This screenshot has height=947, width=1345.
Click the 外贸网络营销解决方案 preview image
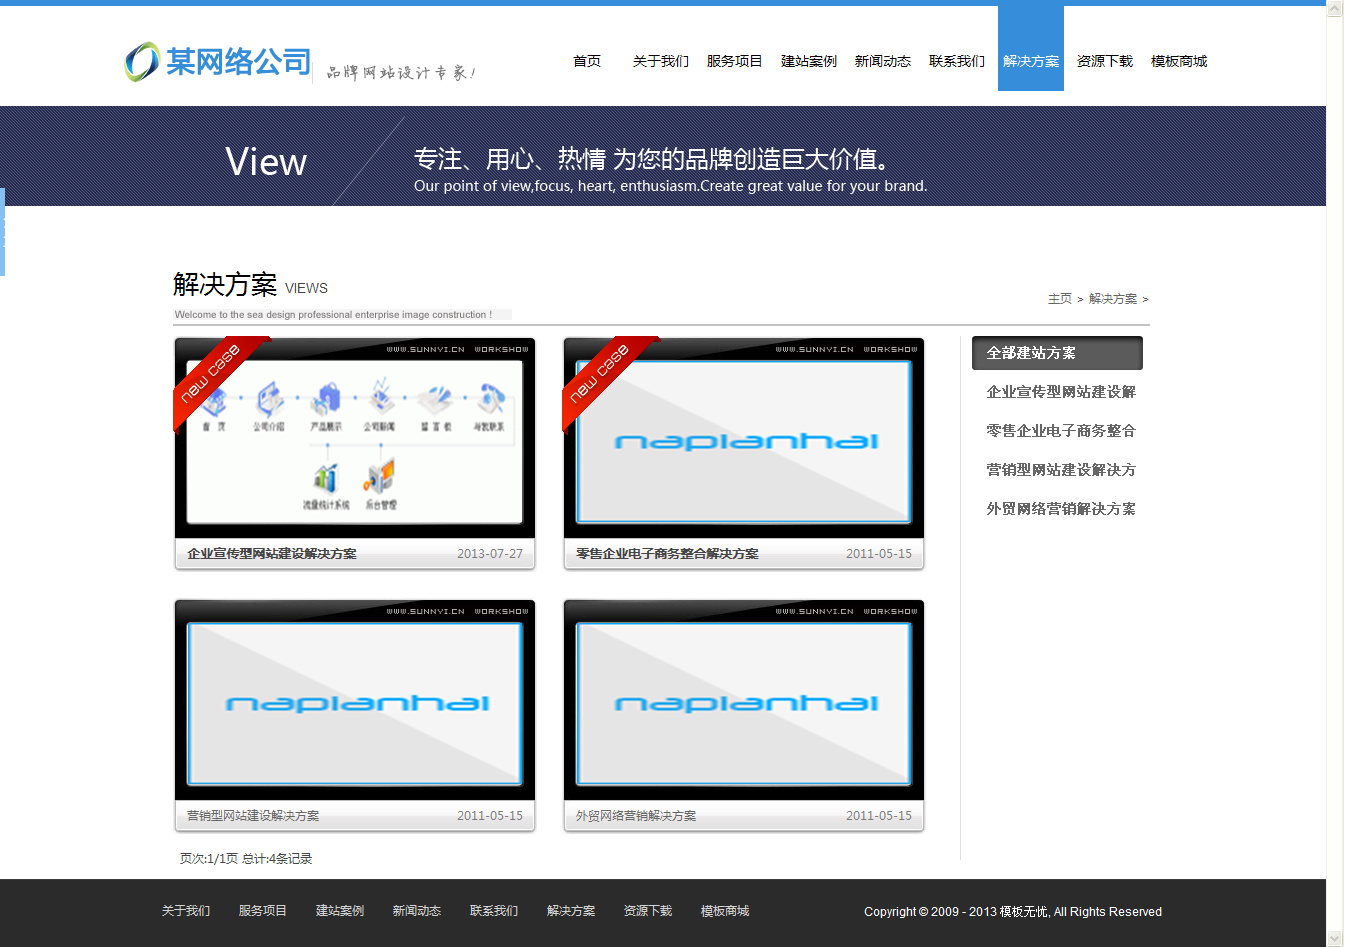(744, 702)
